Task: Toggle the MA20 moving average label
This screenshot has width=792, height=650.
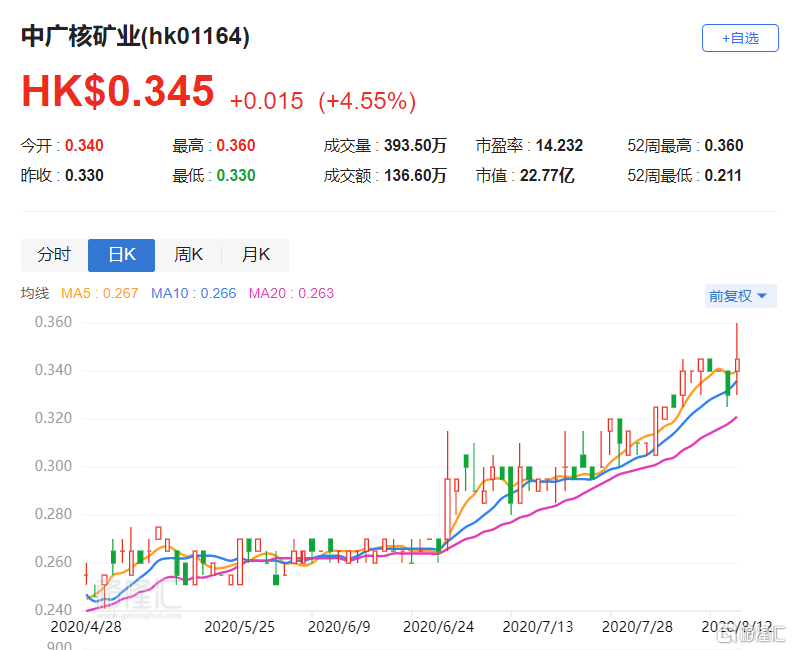Action: pos(291,294)
